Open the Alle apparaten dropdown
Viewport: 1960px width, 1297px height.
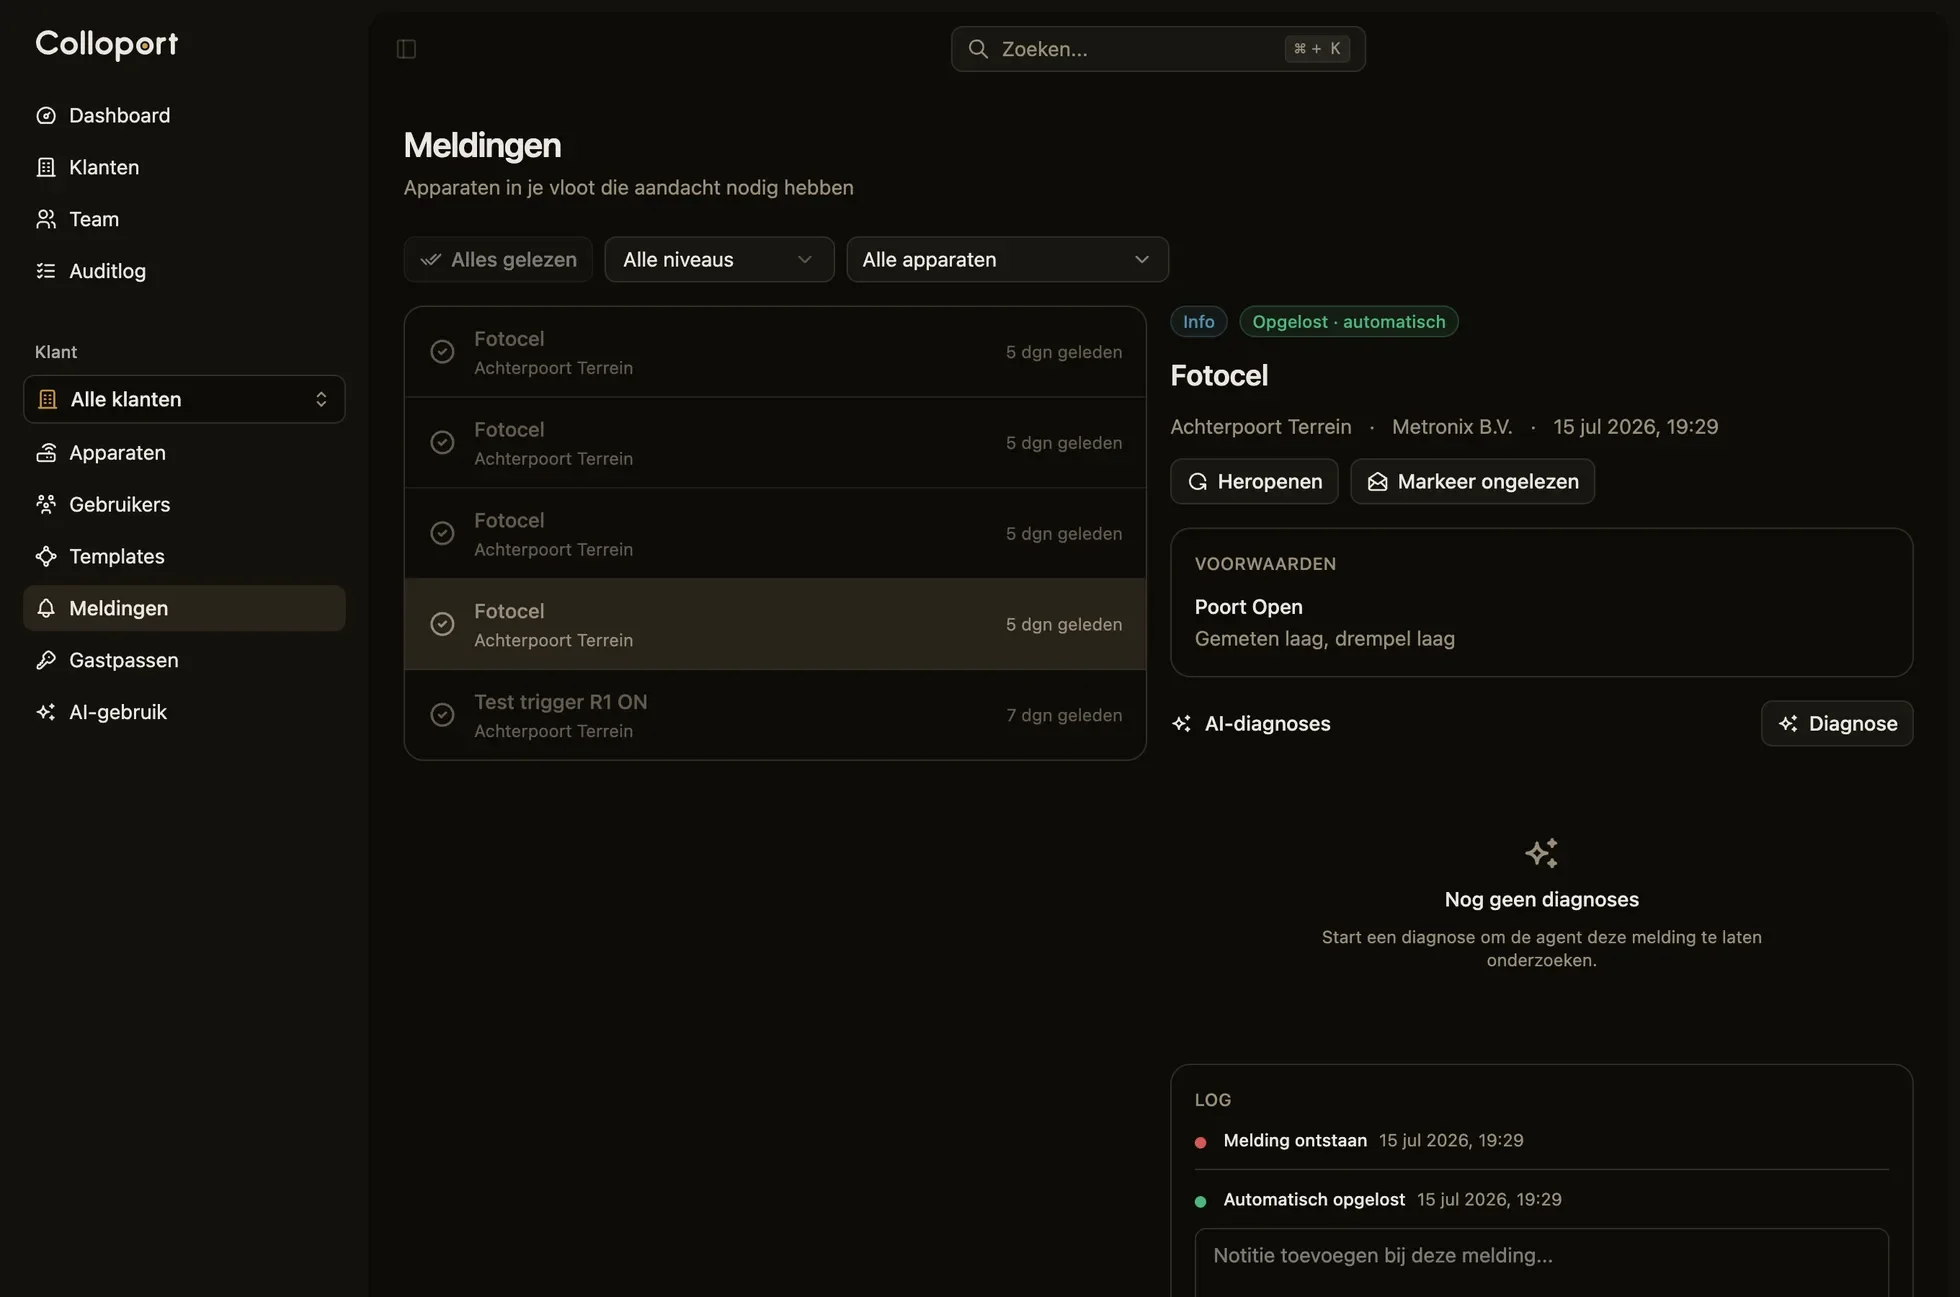[1007, 260]
